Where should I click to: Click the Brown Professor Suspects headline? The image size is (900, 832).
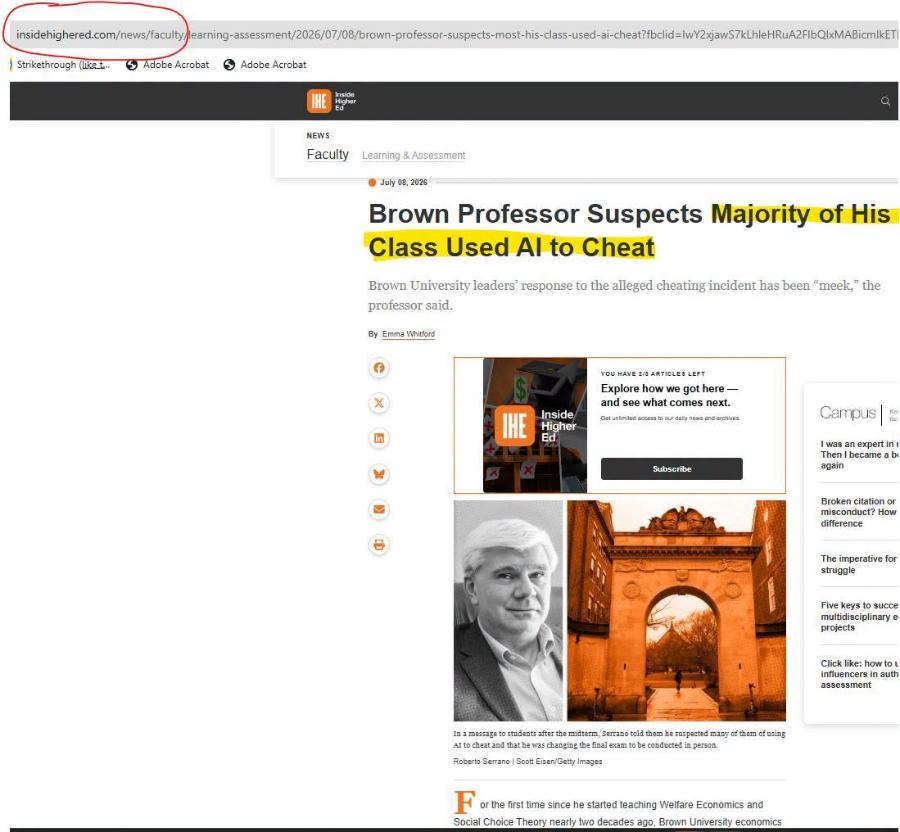point(629,231)
